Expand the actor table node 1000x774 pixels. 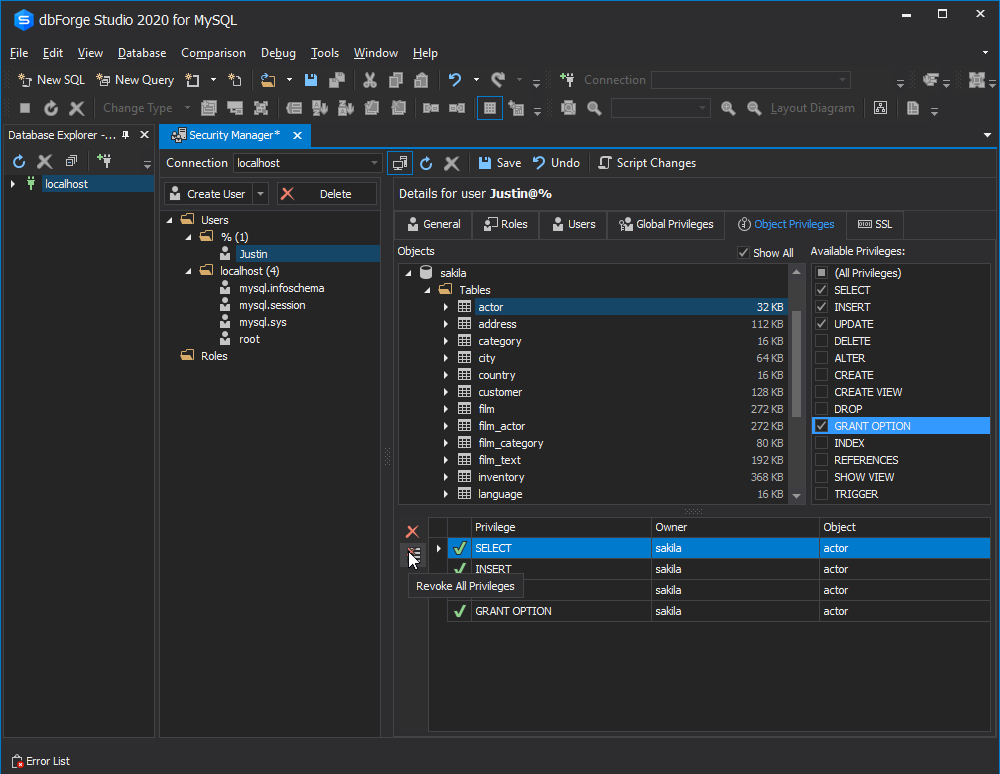pyautogui.click(x=444, y=306)
